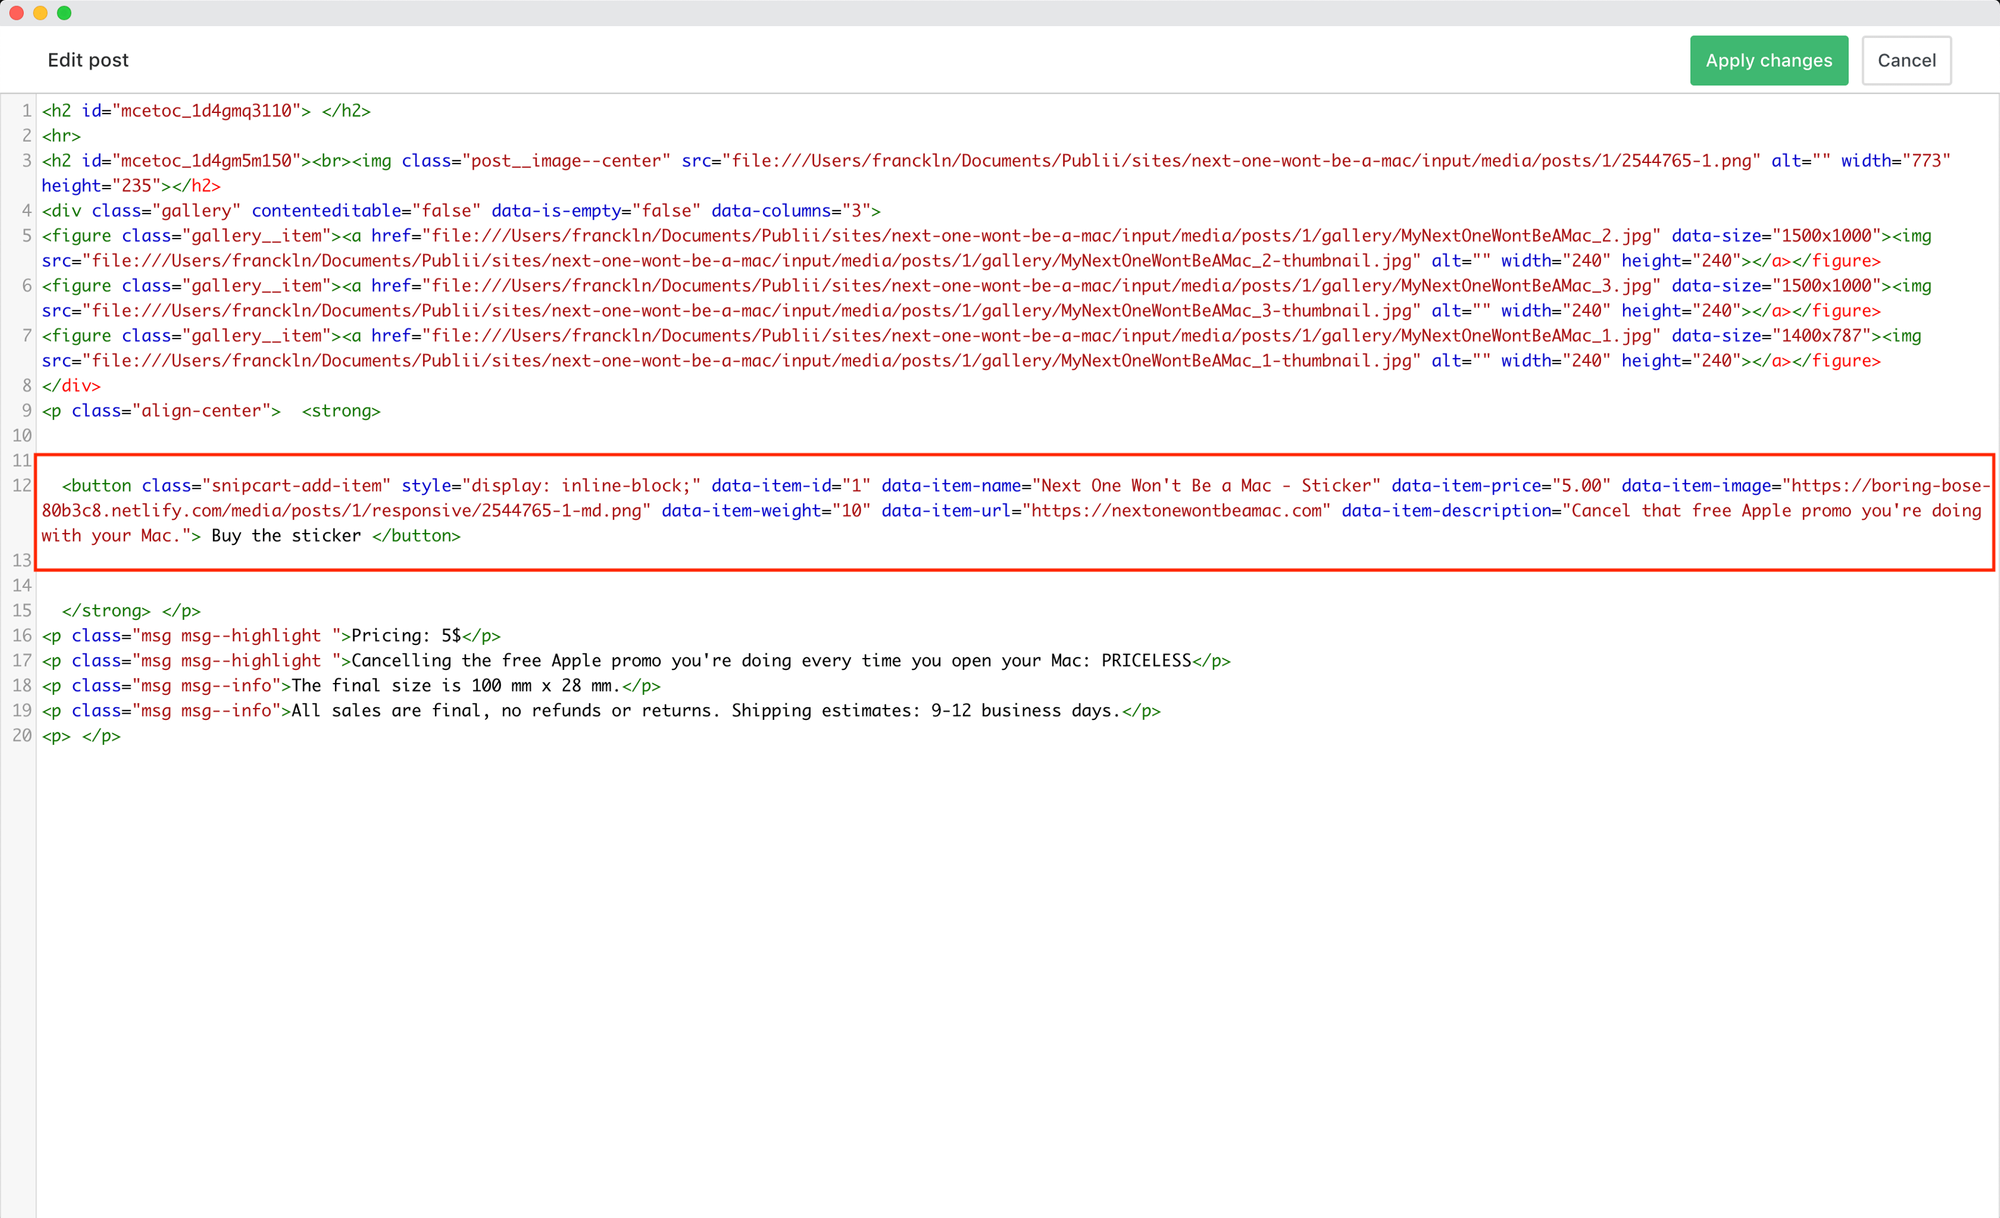Click the data-item-image attribute name
The image size is (2000, 1218).
[1696, 486]
